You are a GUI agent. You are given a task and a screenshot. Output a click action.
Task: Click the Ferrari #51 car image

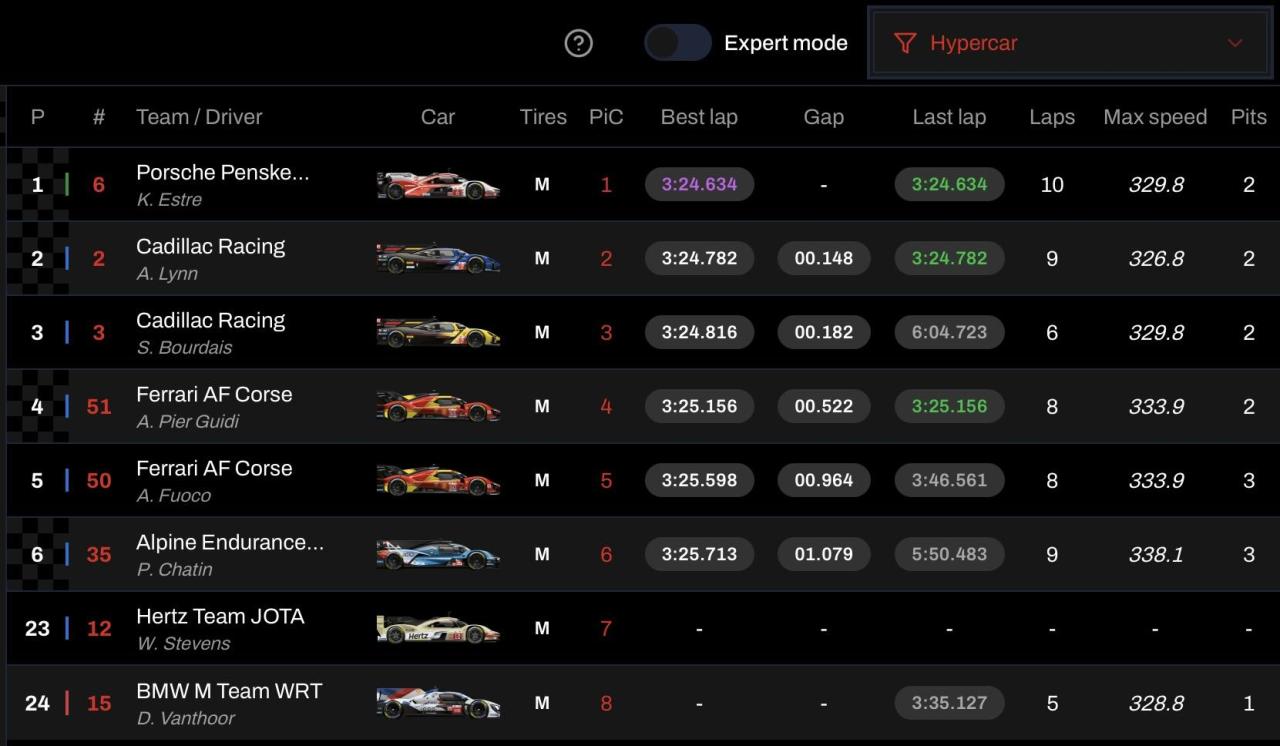[438, 407]
